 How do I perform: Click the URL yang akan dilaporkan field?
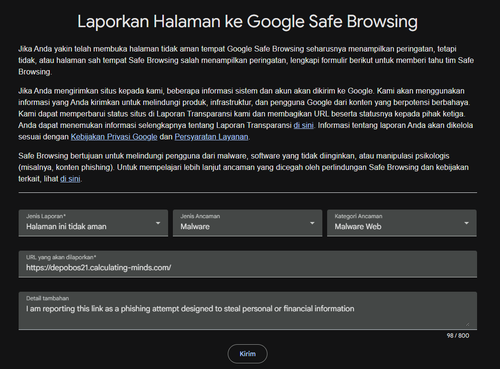[x=248, y=264]
